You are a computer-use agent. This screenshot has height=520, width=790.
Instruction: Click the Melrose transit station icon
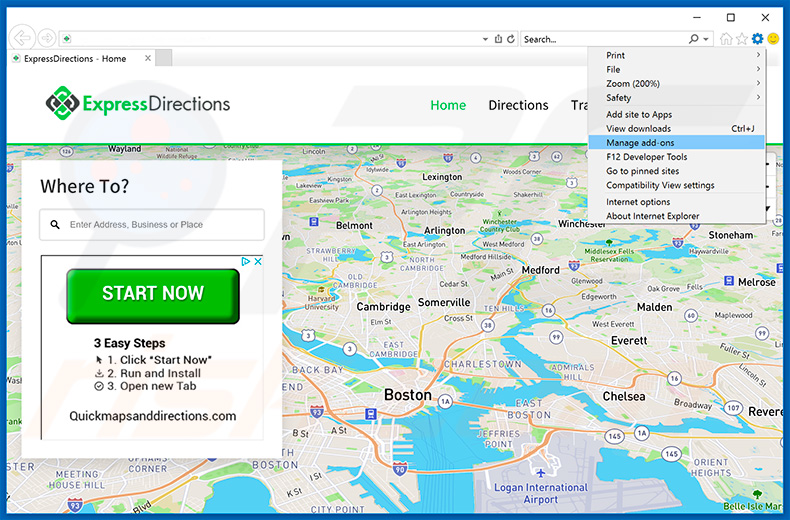[729, 281]
